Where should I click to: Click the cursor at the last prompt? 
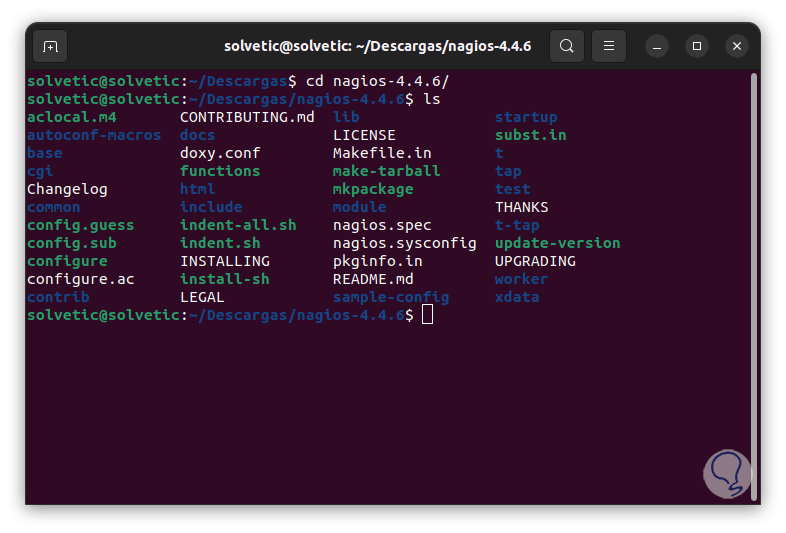(427, 315)
